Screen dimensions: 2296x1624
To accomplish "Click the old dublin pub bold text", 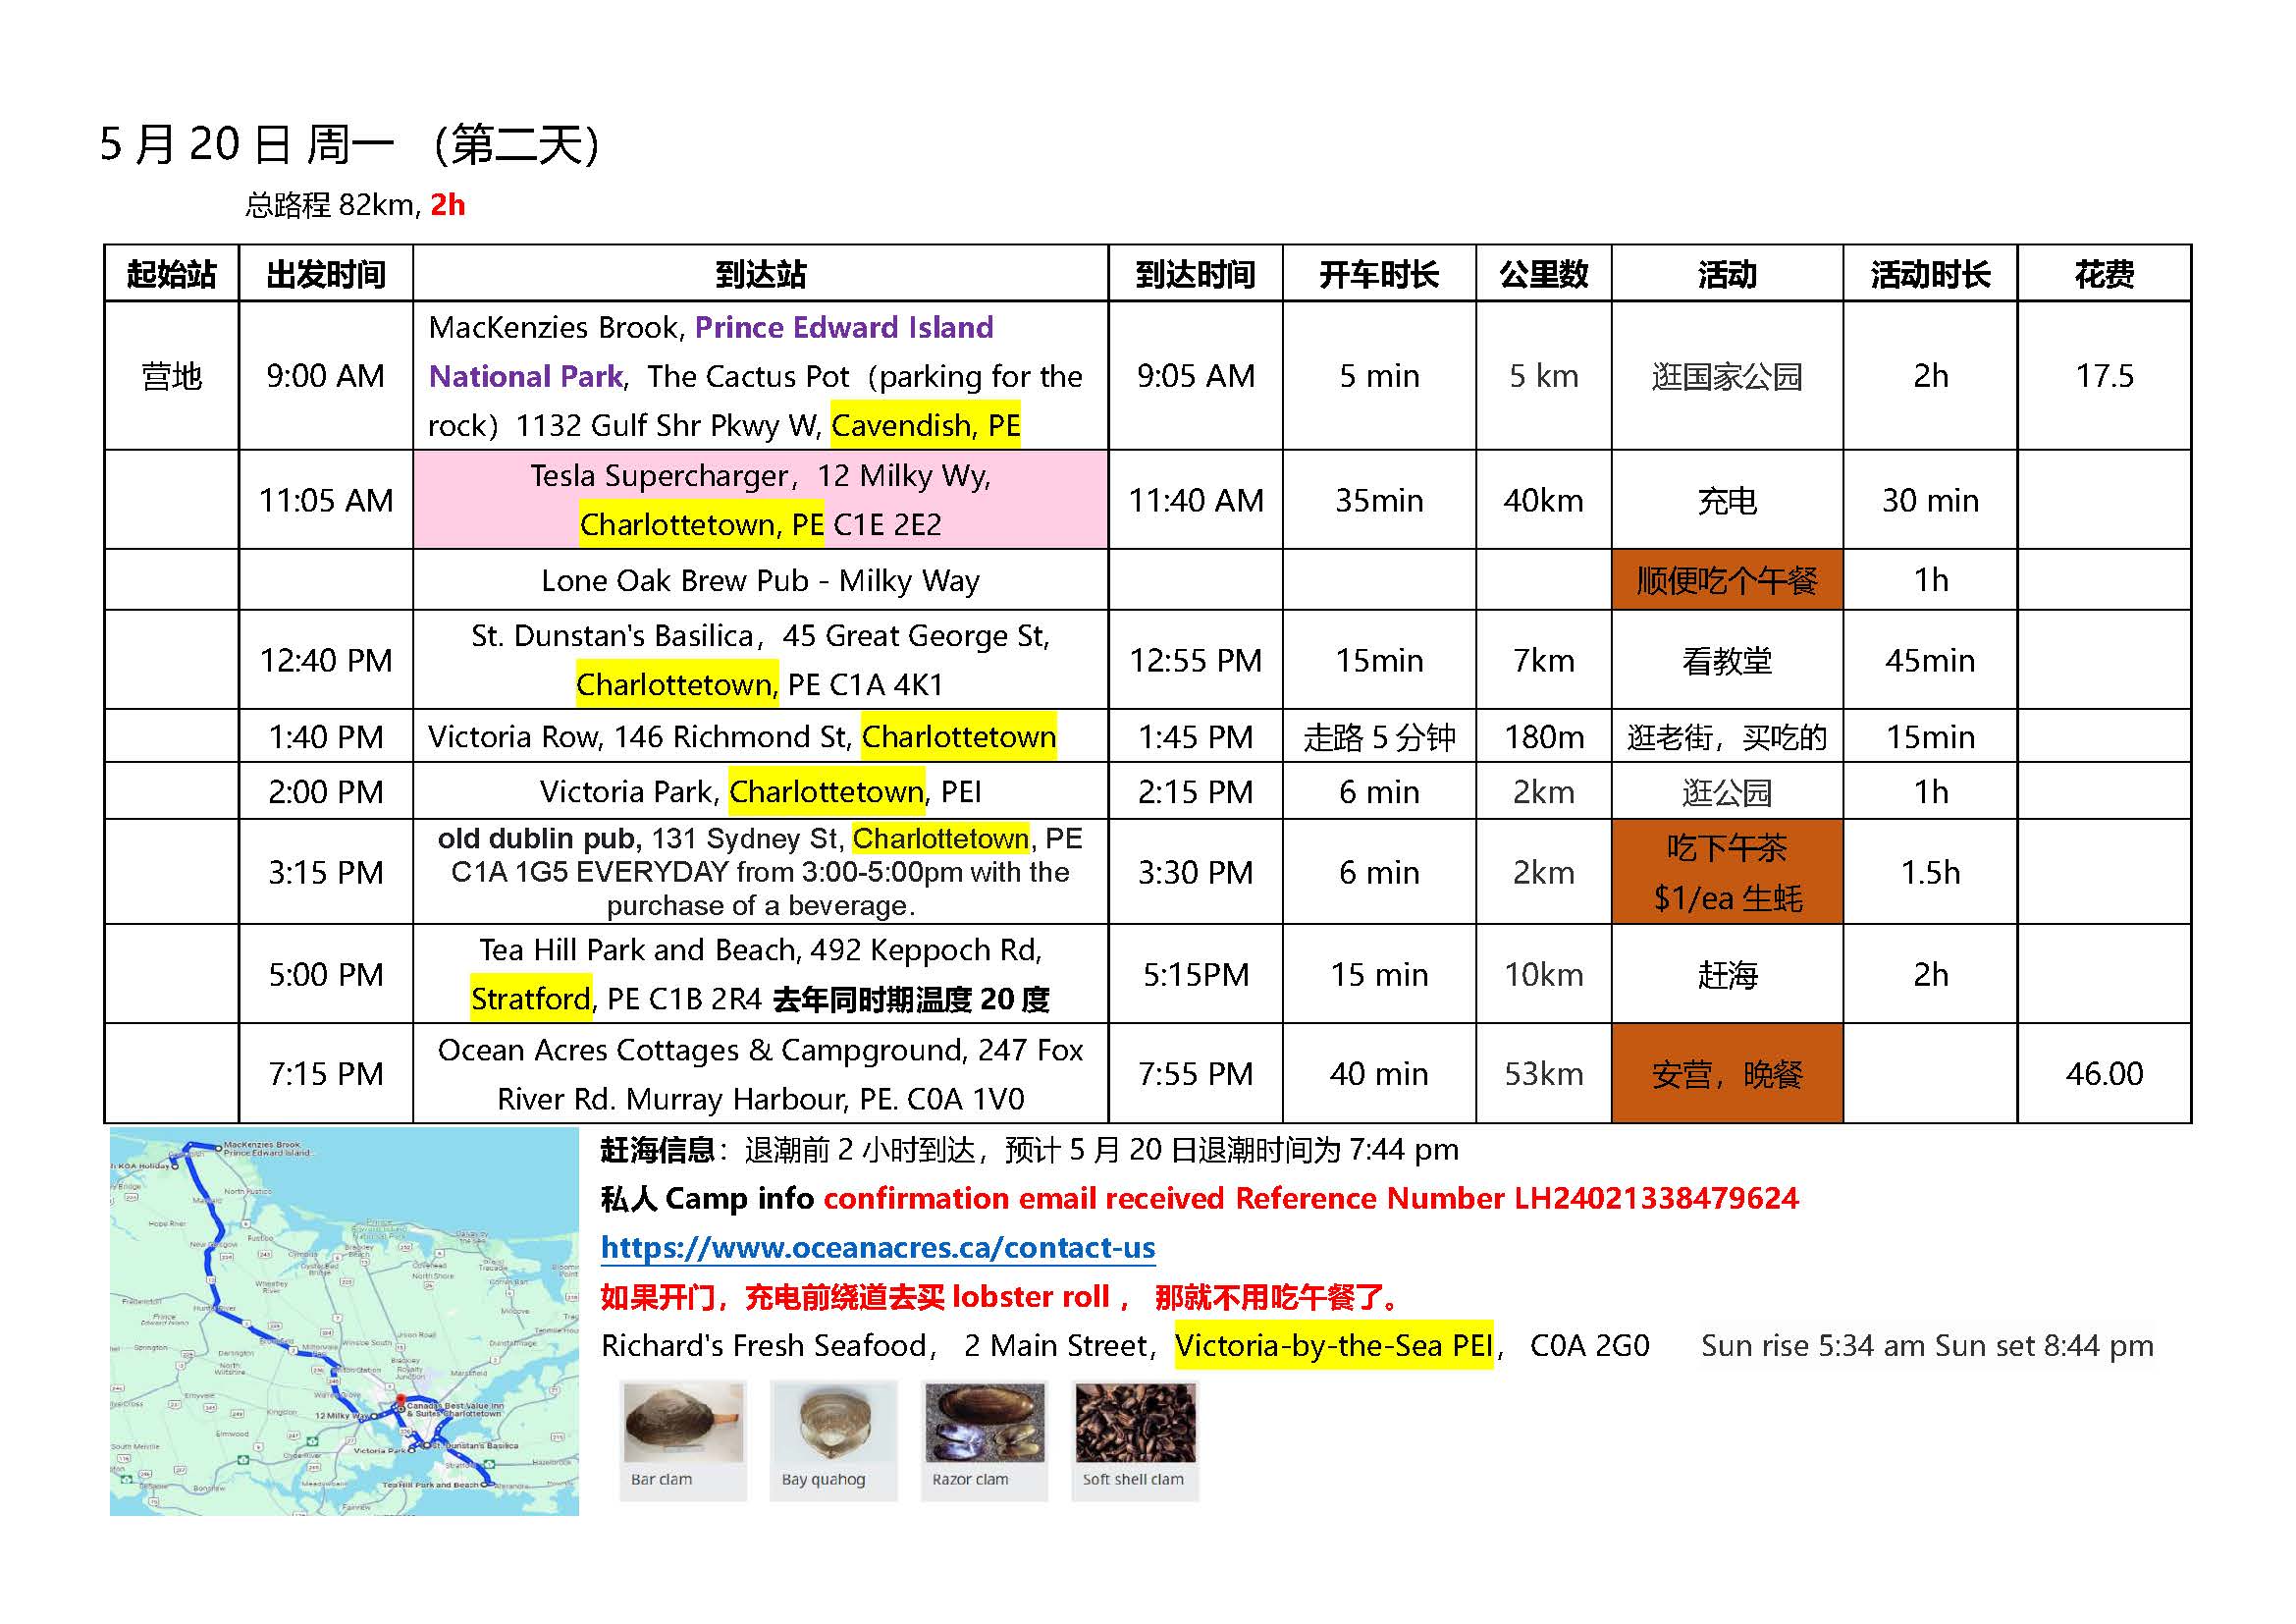I will click(539, 839).
